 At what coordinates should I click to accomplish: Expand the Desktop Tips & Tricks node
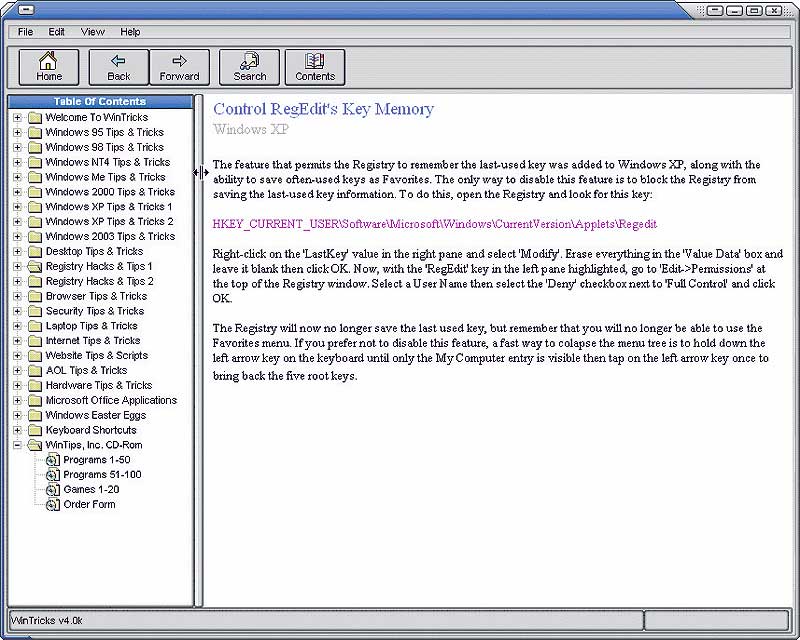pos(17,252)
